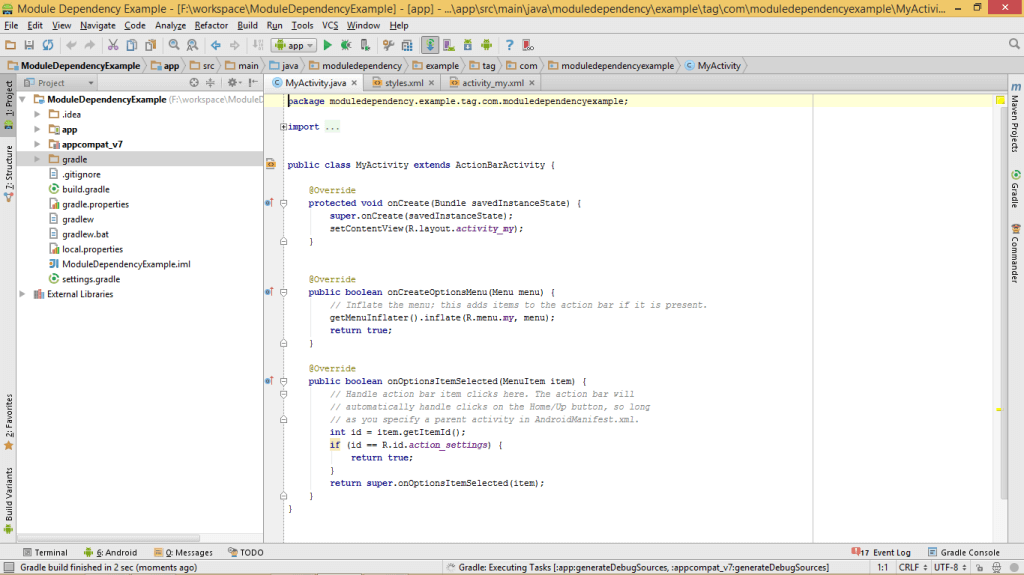Viewport: 1024px width, 575px height.
Task: Click the Save All floppy icon
Action: click(x=29, y=45)
